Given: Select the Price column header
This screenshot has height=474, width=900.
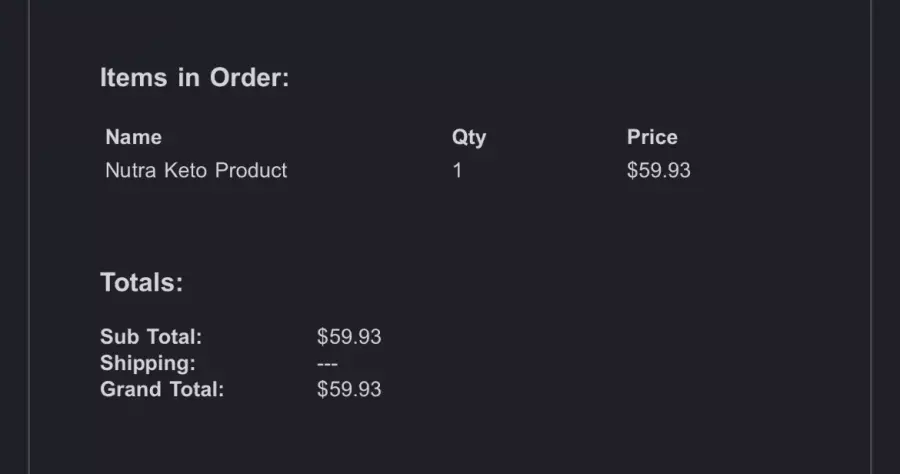Looking at the screenshot, I should 652,137.
